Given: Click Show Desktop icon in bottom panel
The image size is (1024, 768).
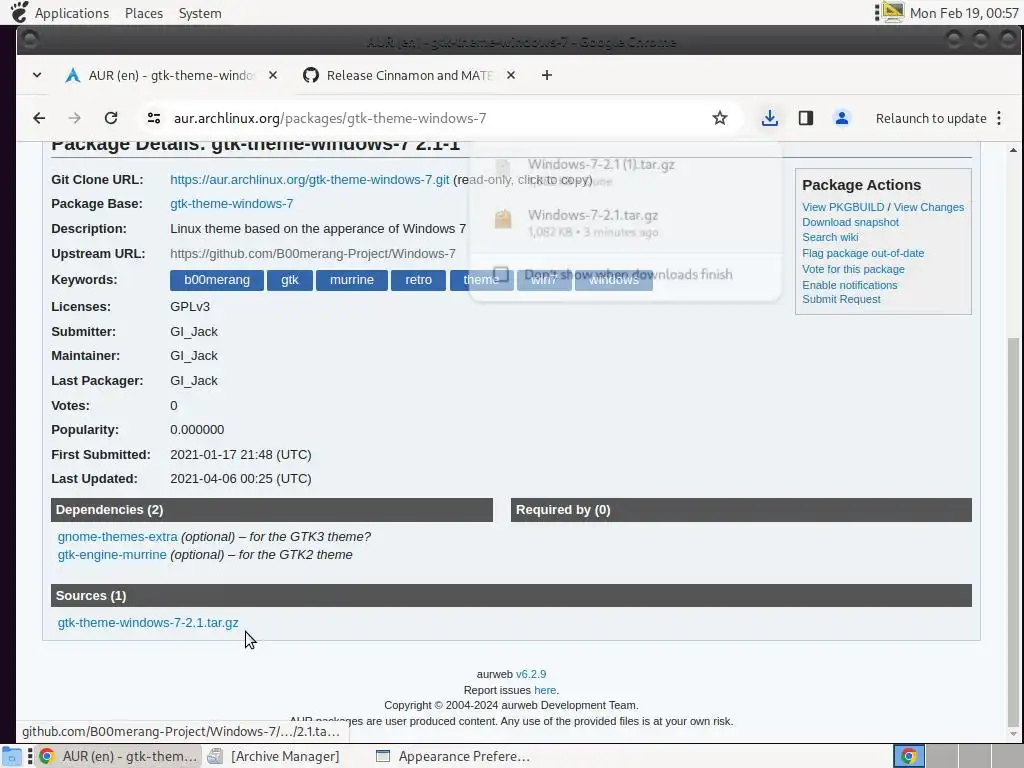Looking at the screenshot, I should tap(12, 756).
